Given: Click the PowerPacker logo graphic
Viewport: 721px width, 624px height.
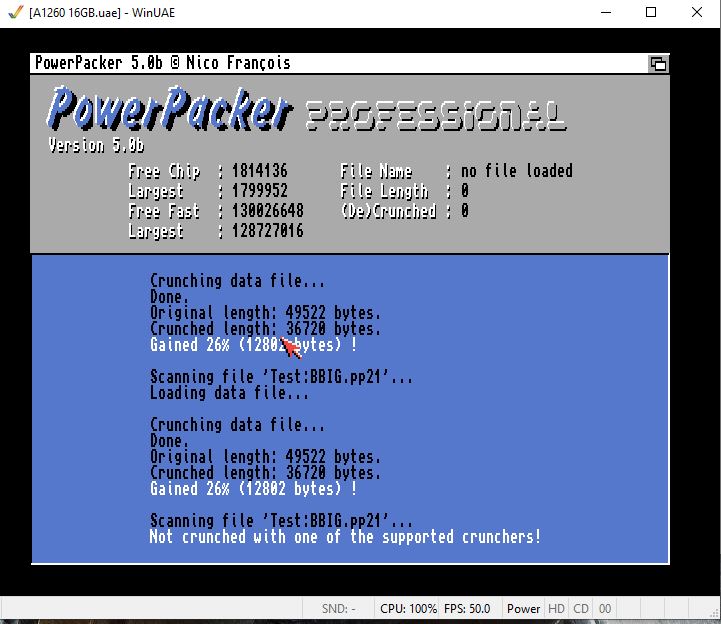Looking at the screenshot, I should pyautogui.click(x=170, y=109).
